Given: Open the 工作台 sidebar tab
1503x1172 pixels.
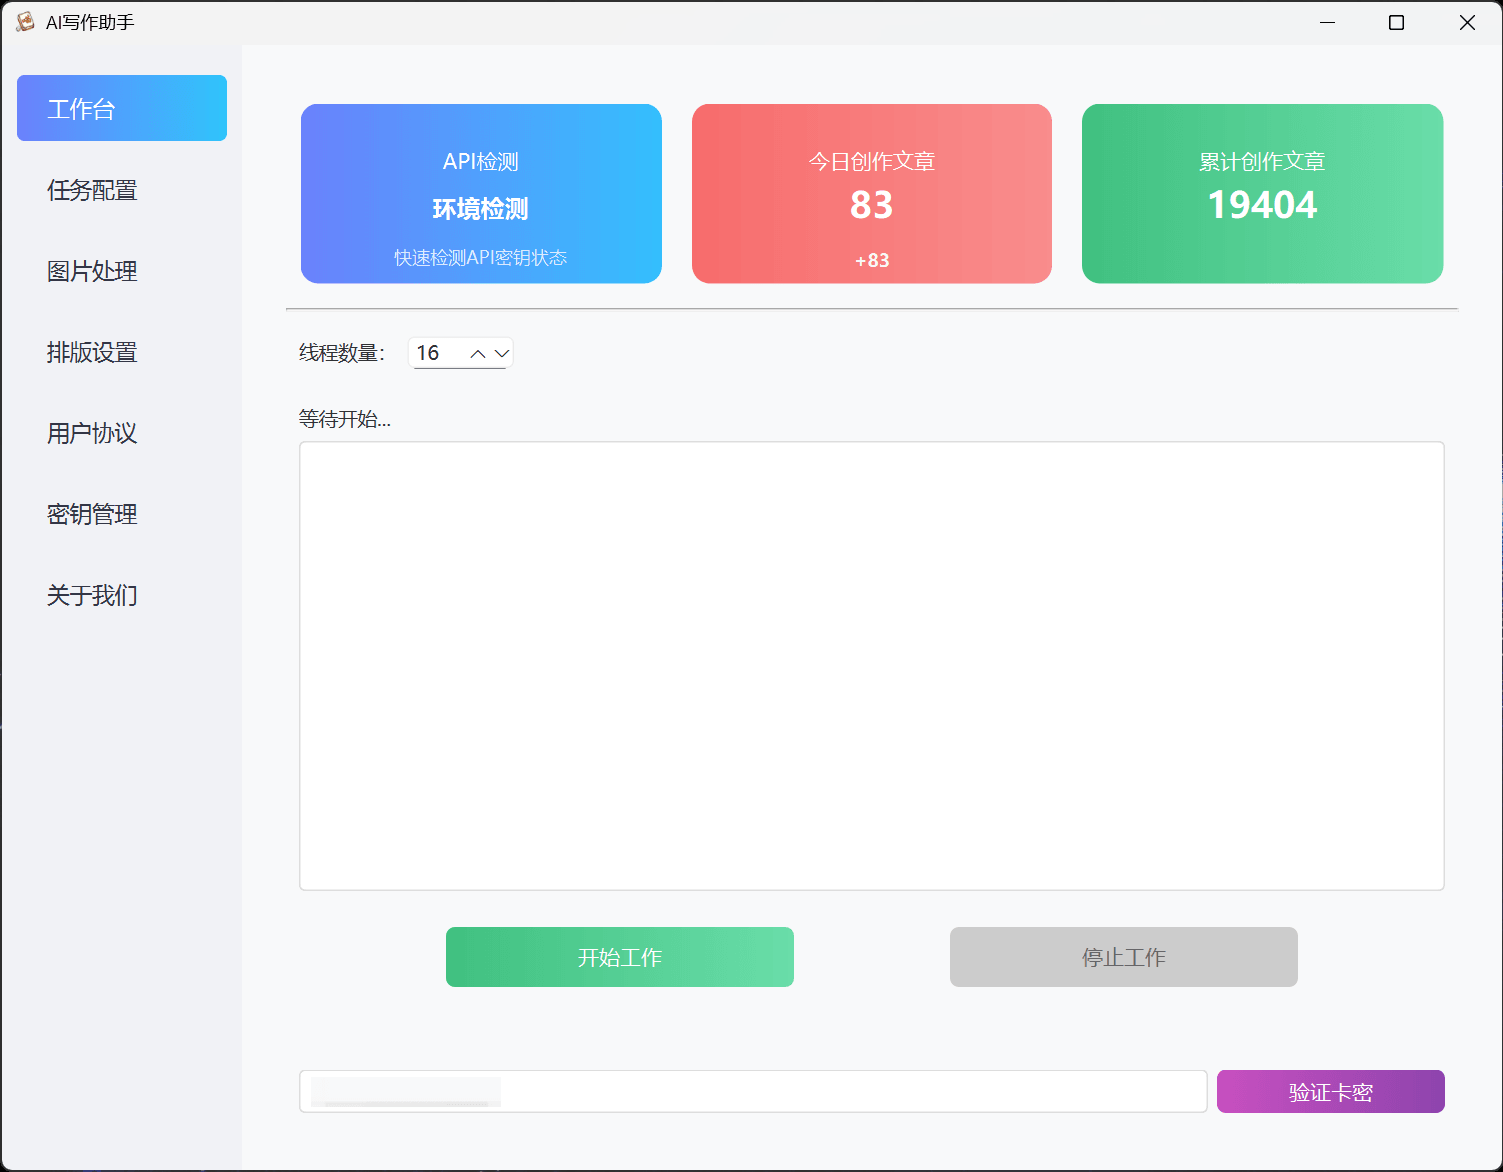Looking at the screenshot, I should coord(122,108).
